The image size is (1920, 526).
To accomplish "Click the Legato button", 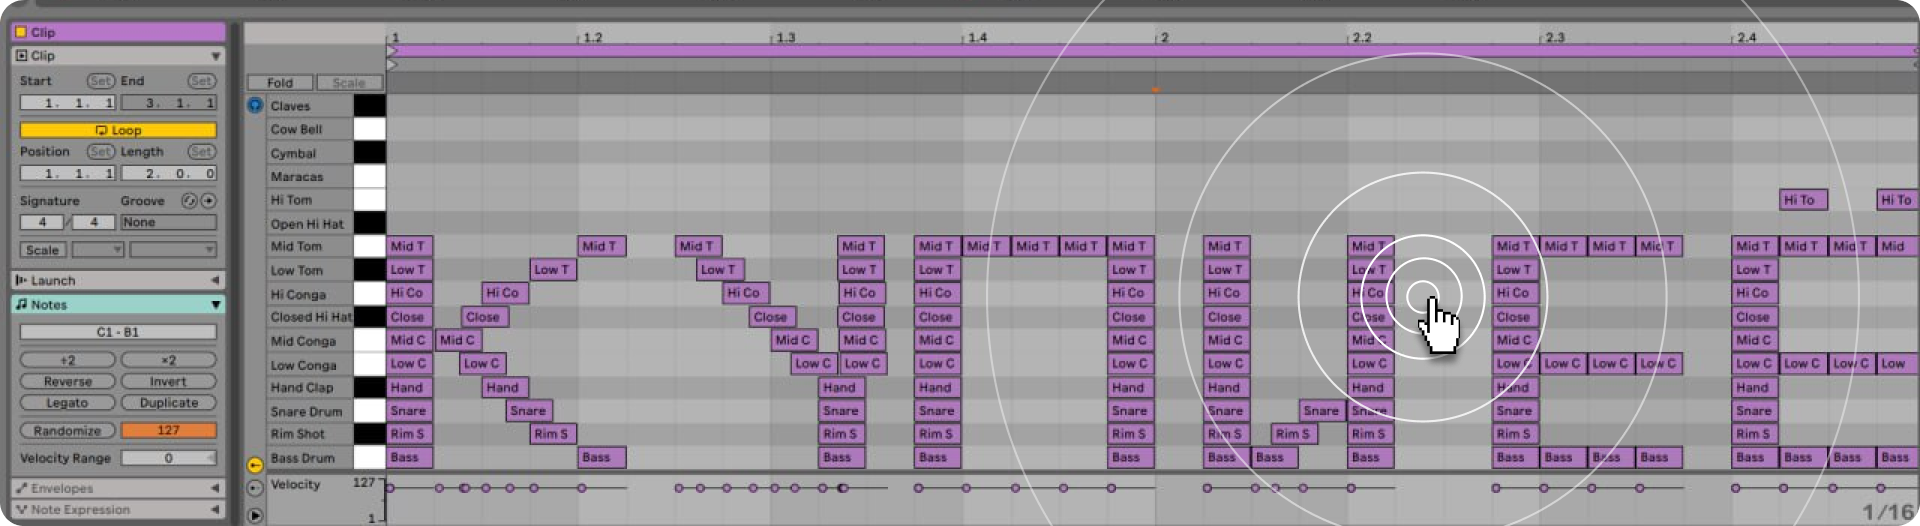I will point(67,403).
